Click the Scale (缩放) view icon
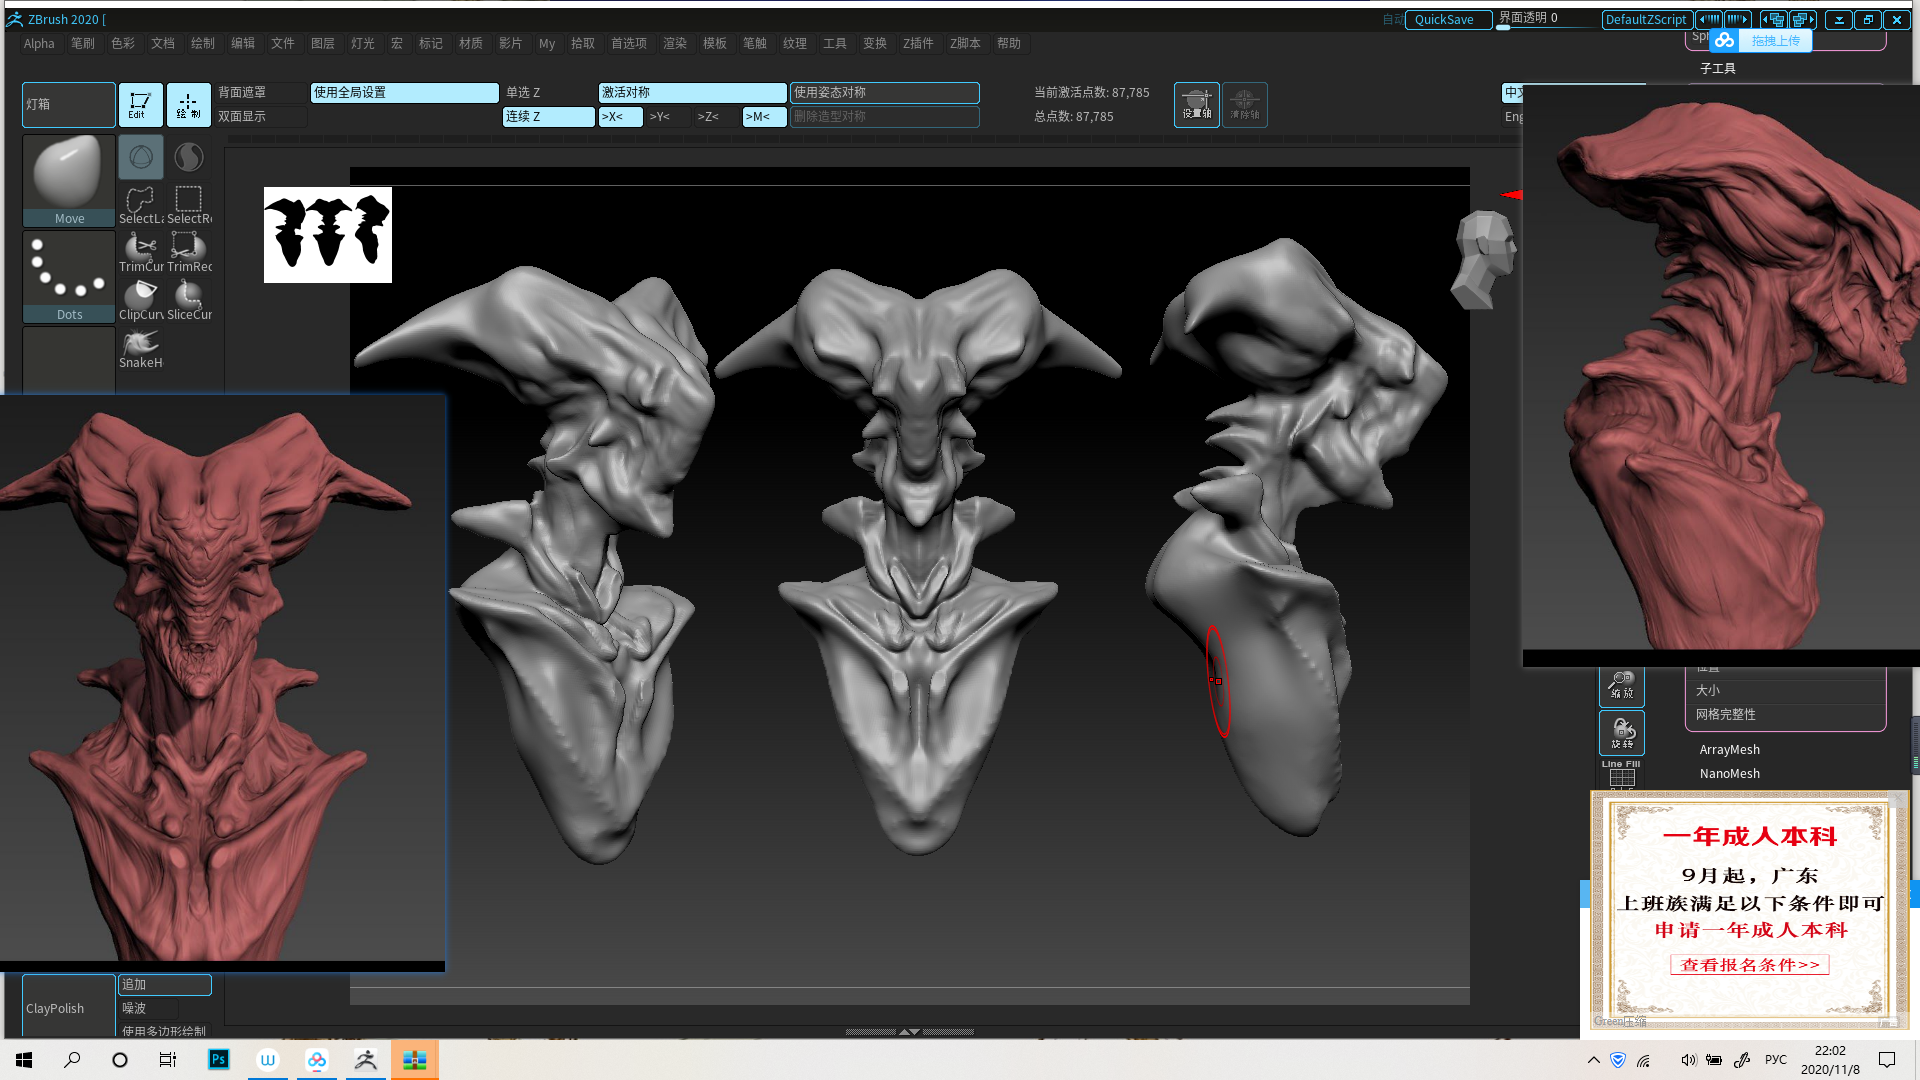 coord(1621,685)
